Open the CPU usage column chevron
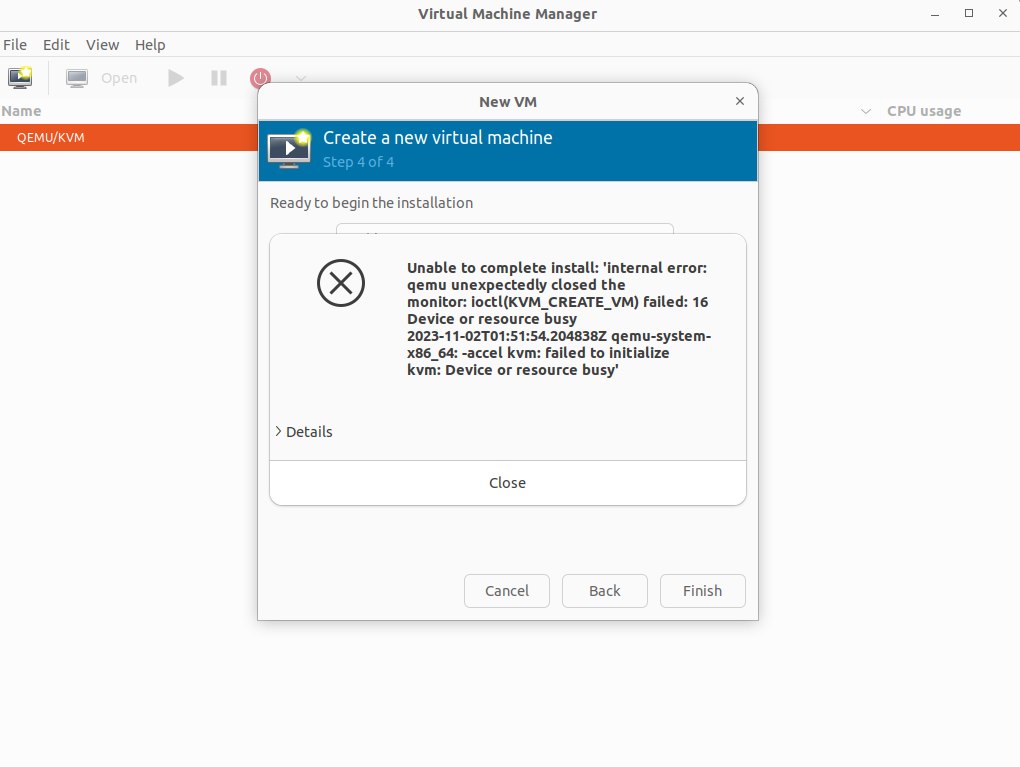 click(x=865, y=111)
